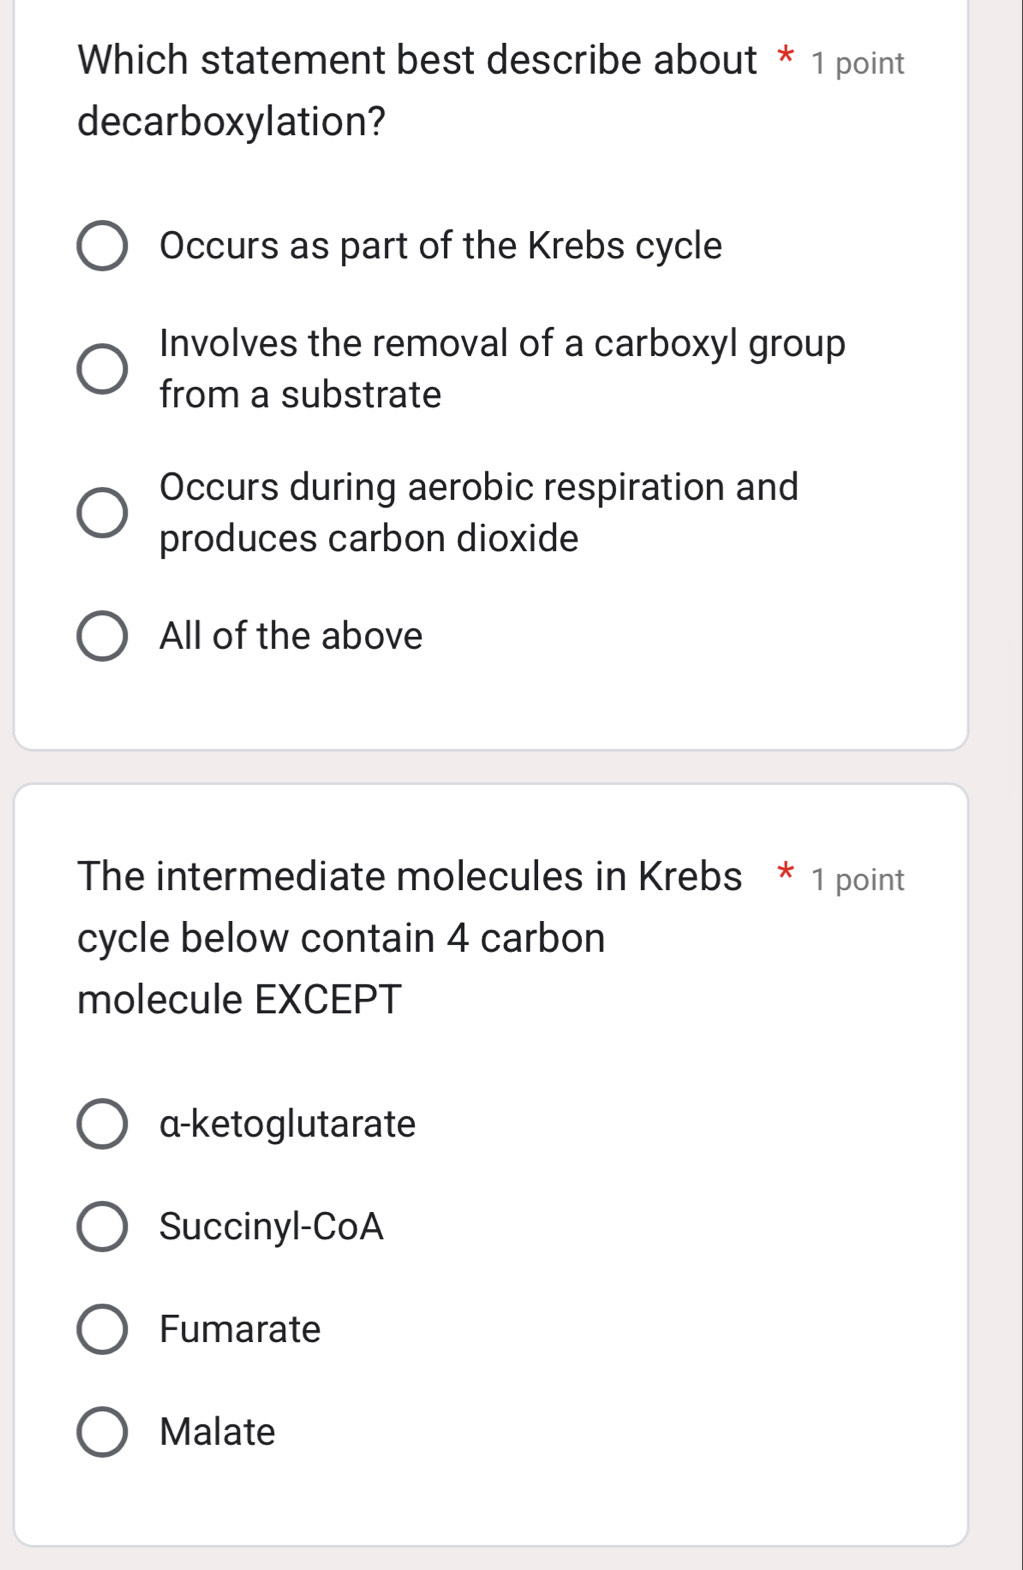1023x1570 pixels.
Task: Click the "1 point" label on first question
Action: (x=858, y=62)
